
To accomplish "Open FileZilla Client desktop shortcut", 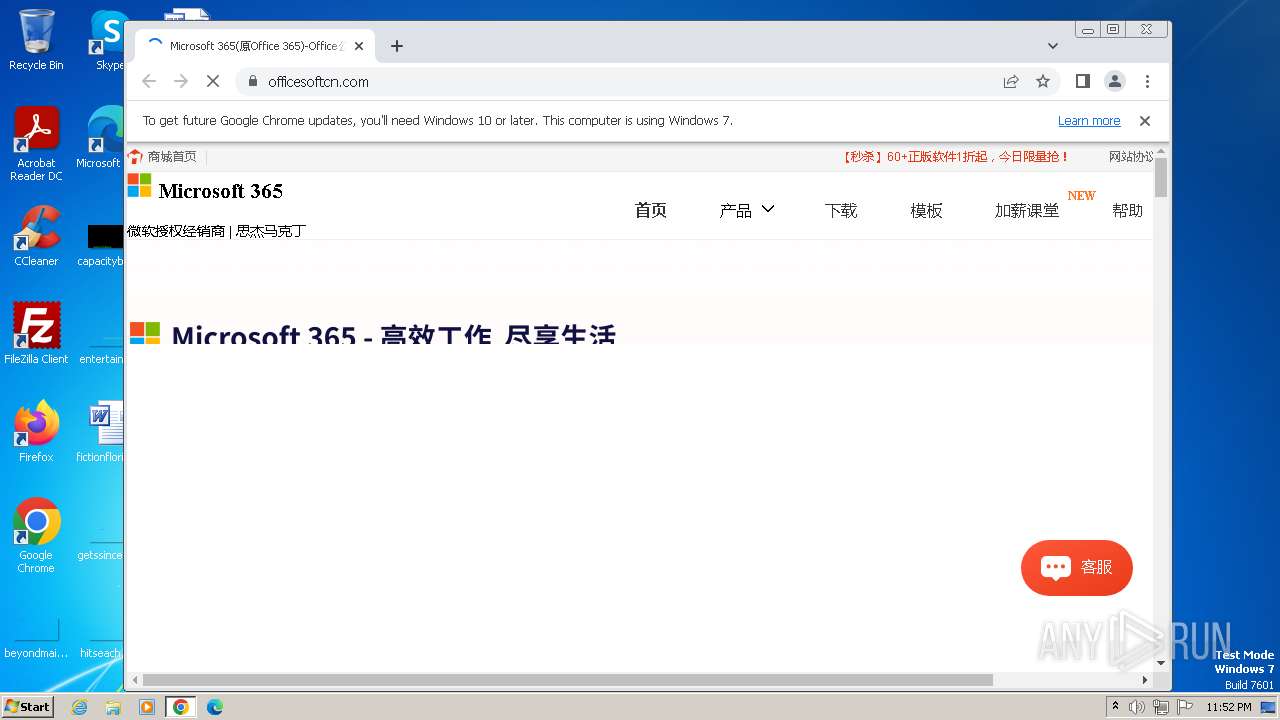I will pos(36,334).
